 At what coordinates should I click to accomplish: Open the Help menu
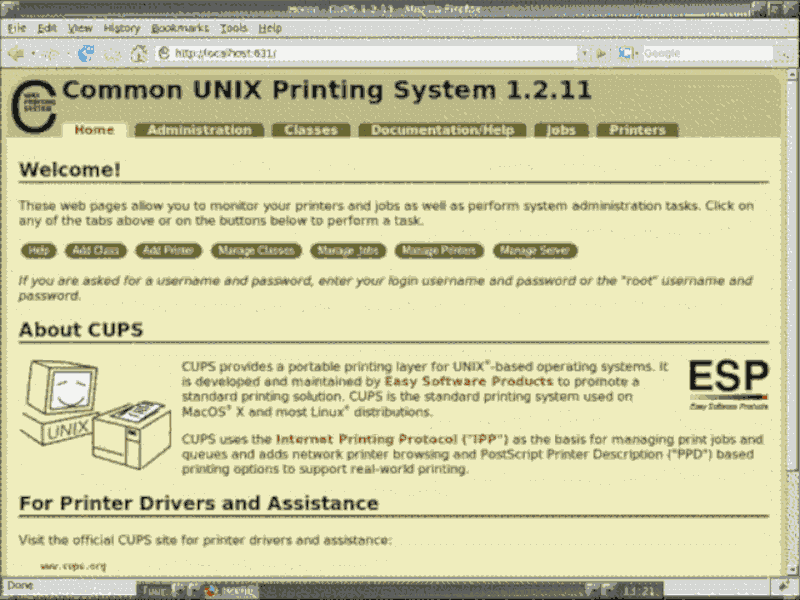pyautogui.click(x=270, y=28)
